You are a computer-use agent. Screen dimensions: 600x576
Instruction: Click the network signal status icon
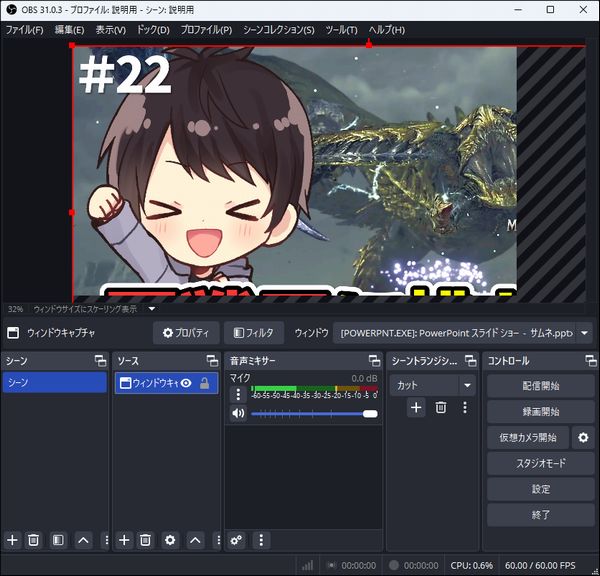(x=307, y=565)
